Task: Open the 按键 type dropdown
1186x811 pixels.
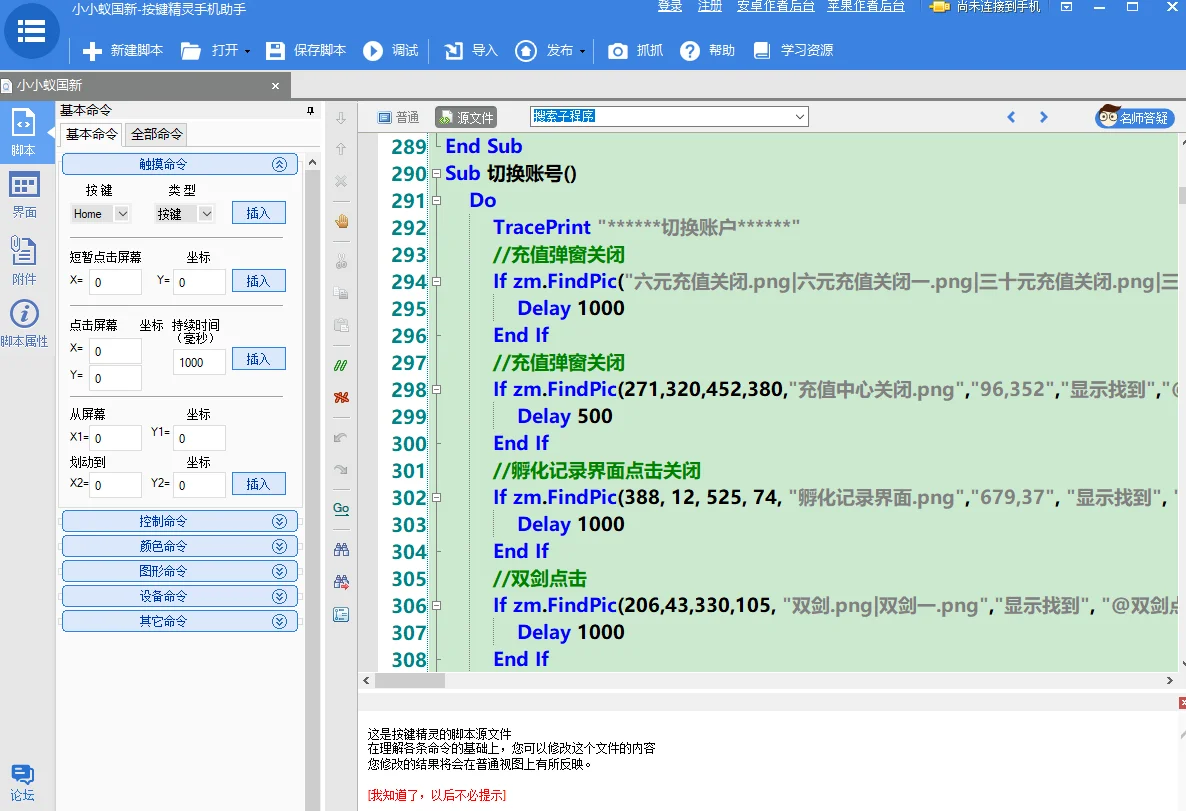Action: coord(206,214)
